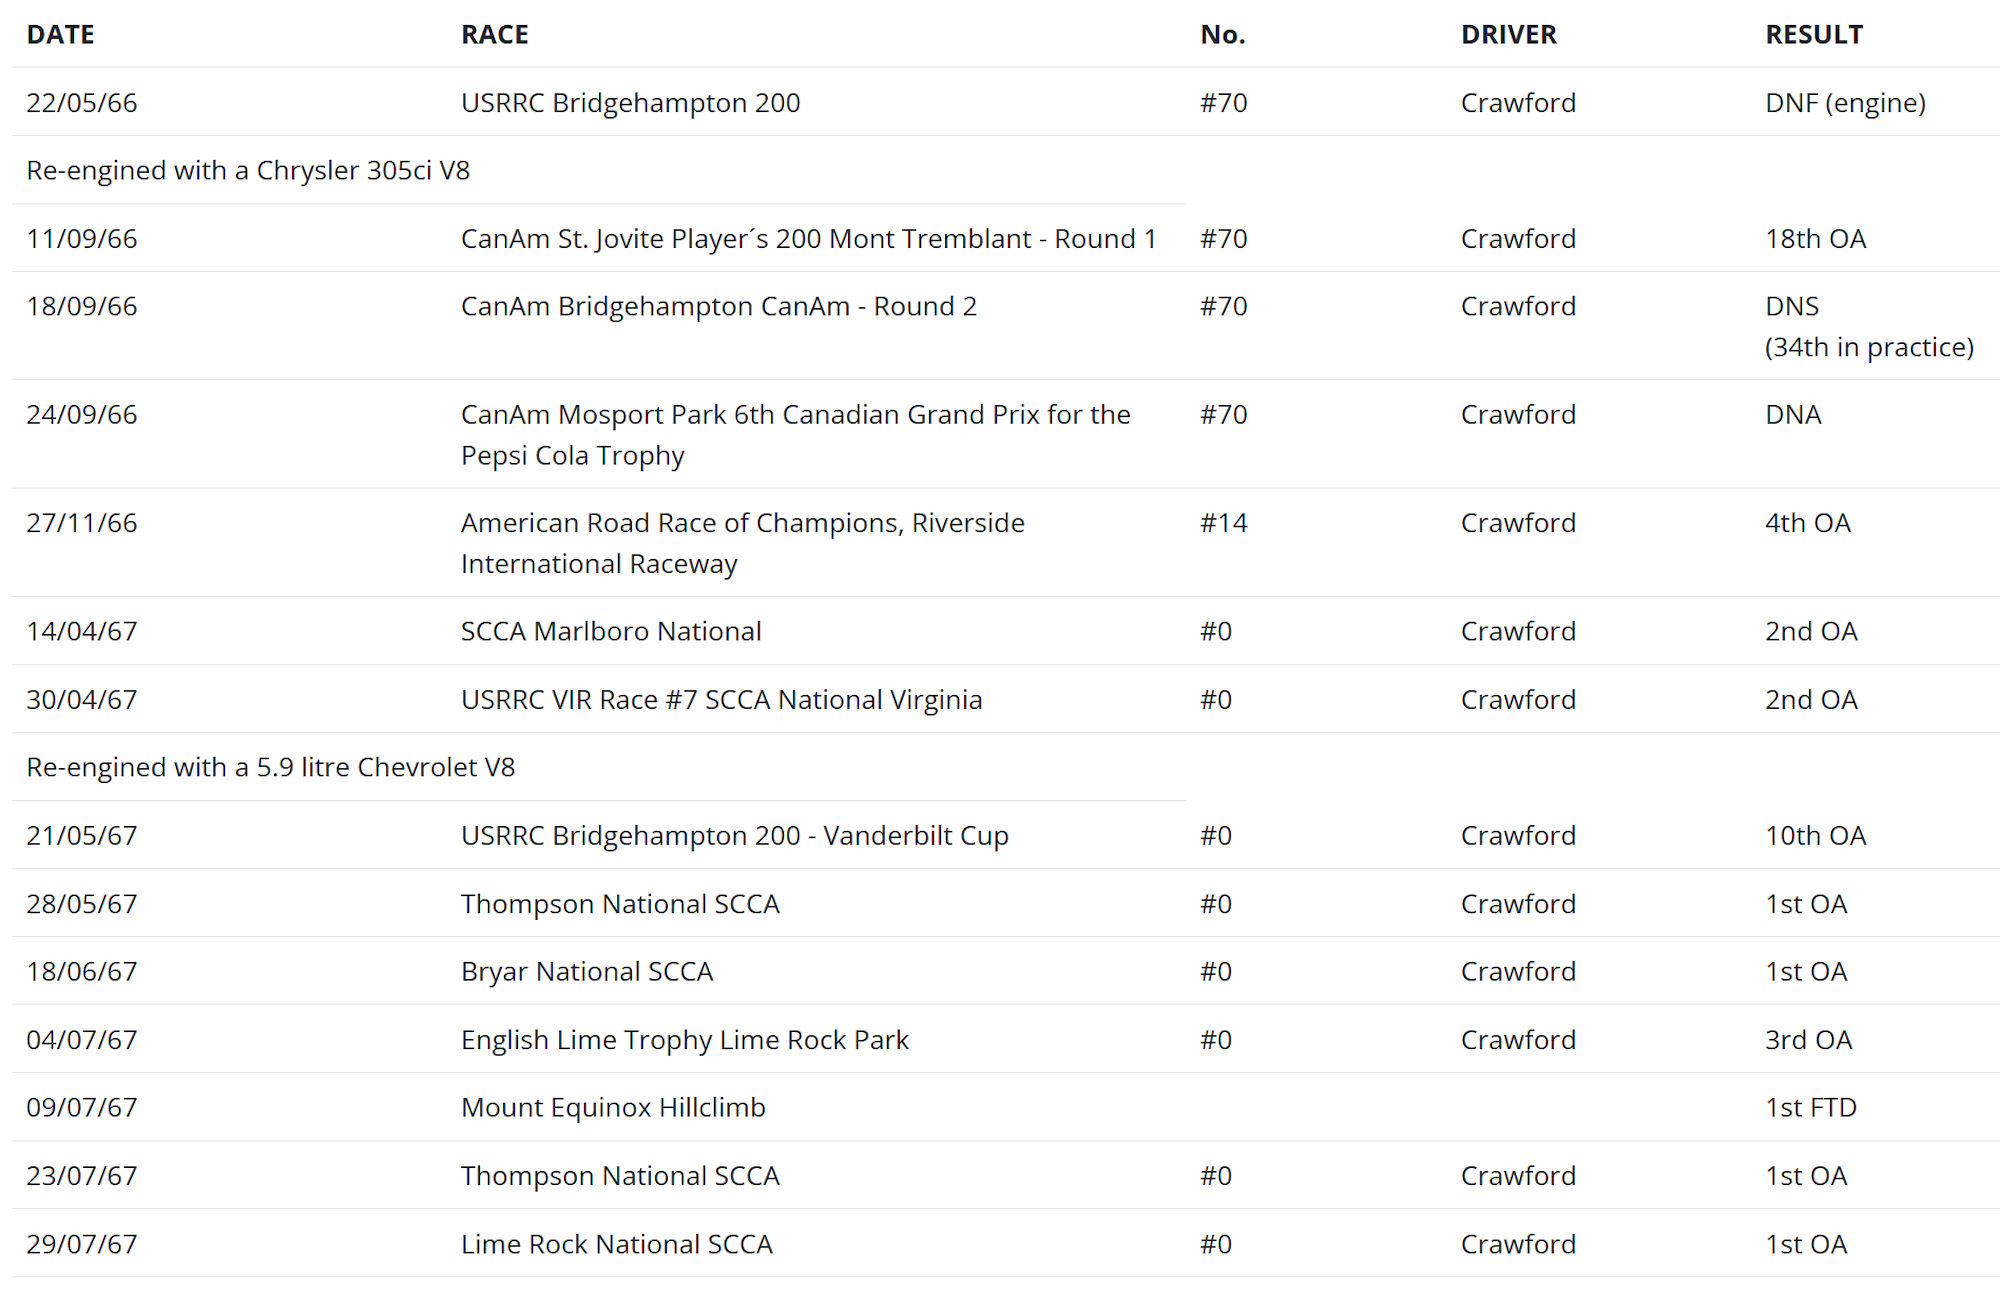Viewport: 2000px width, 1304px height.
Task: Click the 'Re-engined with a Chrysler 305ci V8' note
Action: (x=248, y=171)
